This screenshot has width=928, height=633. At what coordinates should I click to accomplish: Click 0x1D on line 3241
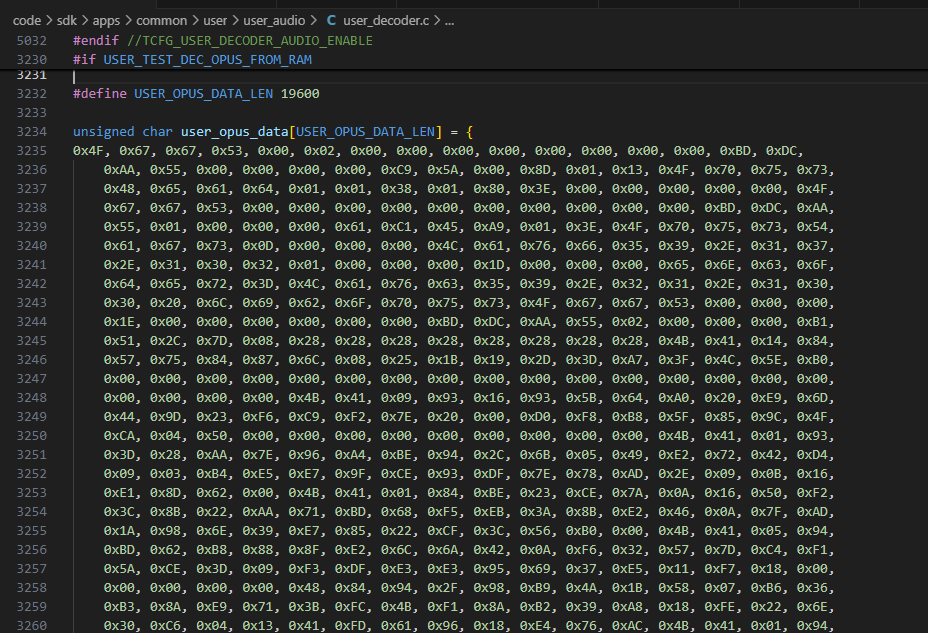point(489,264)
